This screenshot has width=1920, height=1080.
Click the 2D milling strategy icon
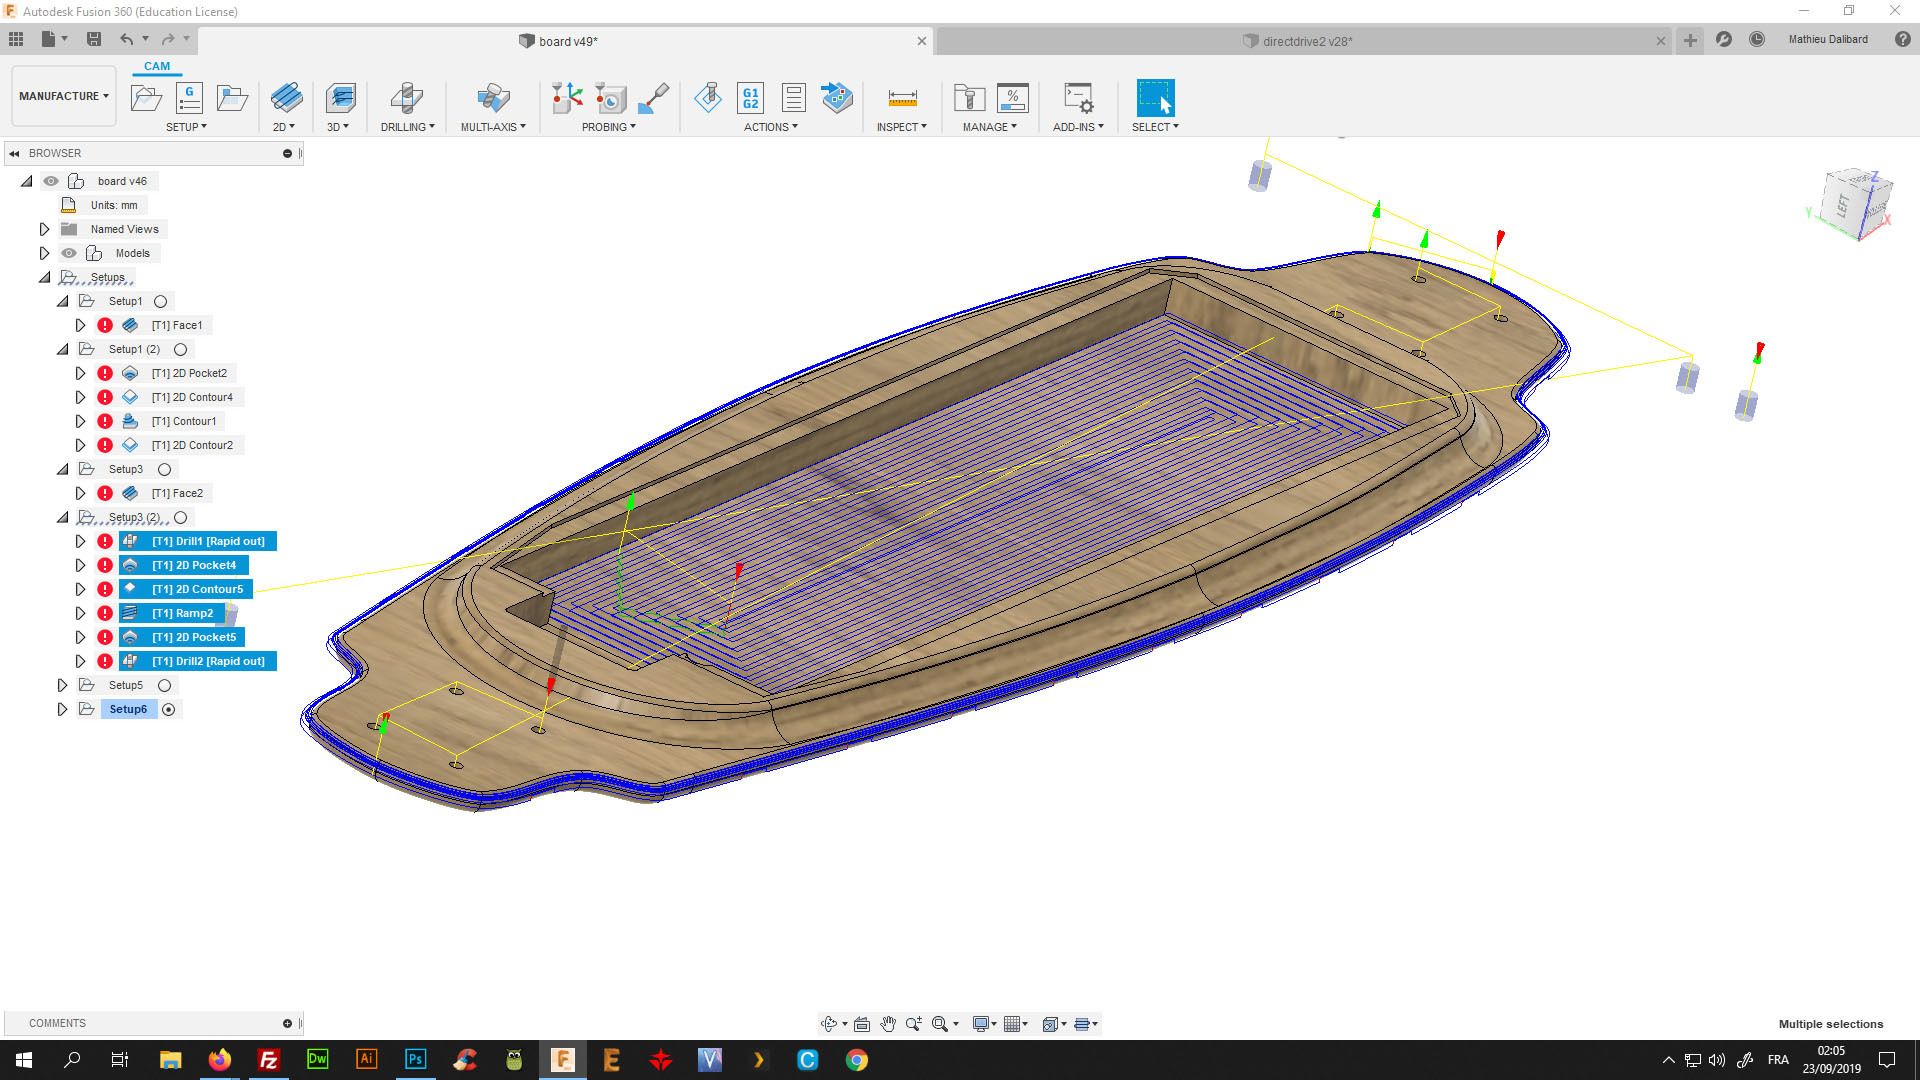(x=286, y=98)
